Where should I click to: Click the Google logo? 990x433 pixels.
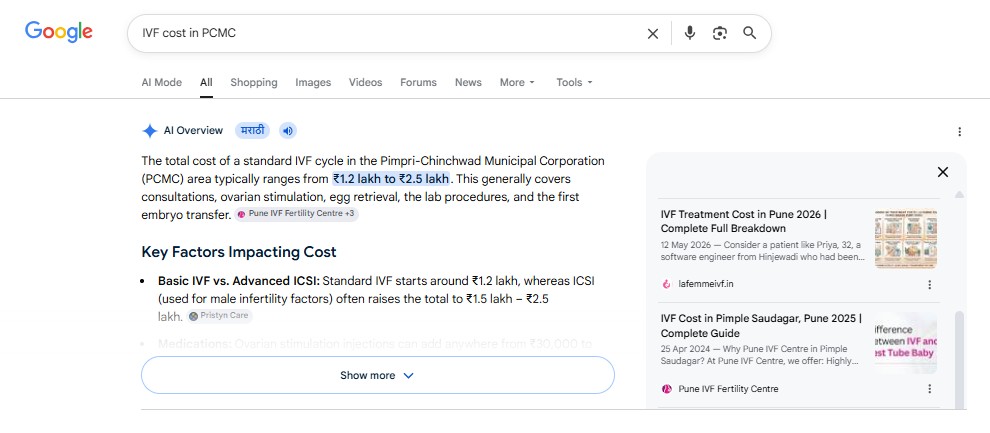(x=59, y=32)
